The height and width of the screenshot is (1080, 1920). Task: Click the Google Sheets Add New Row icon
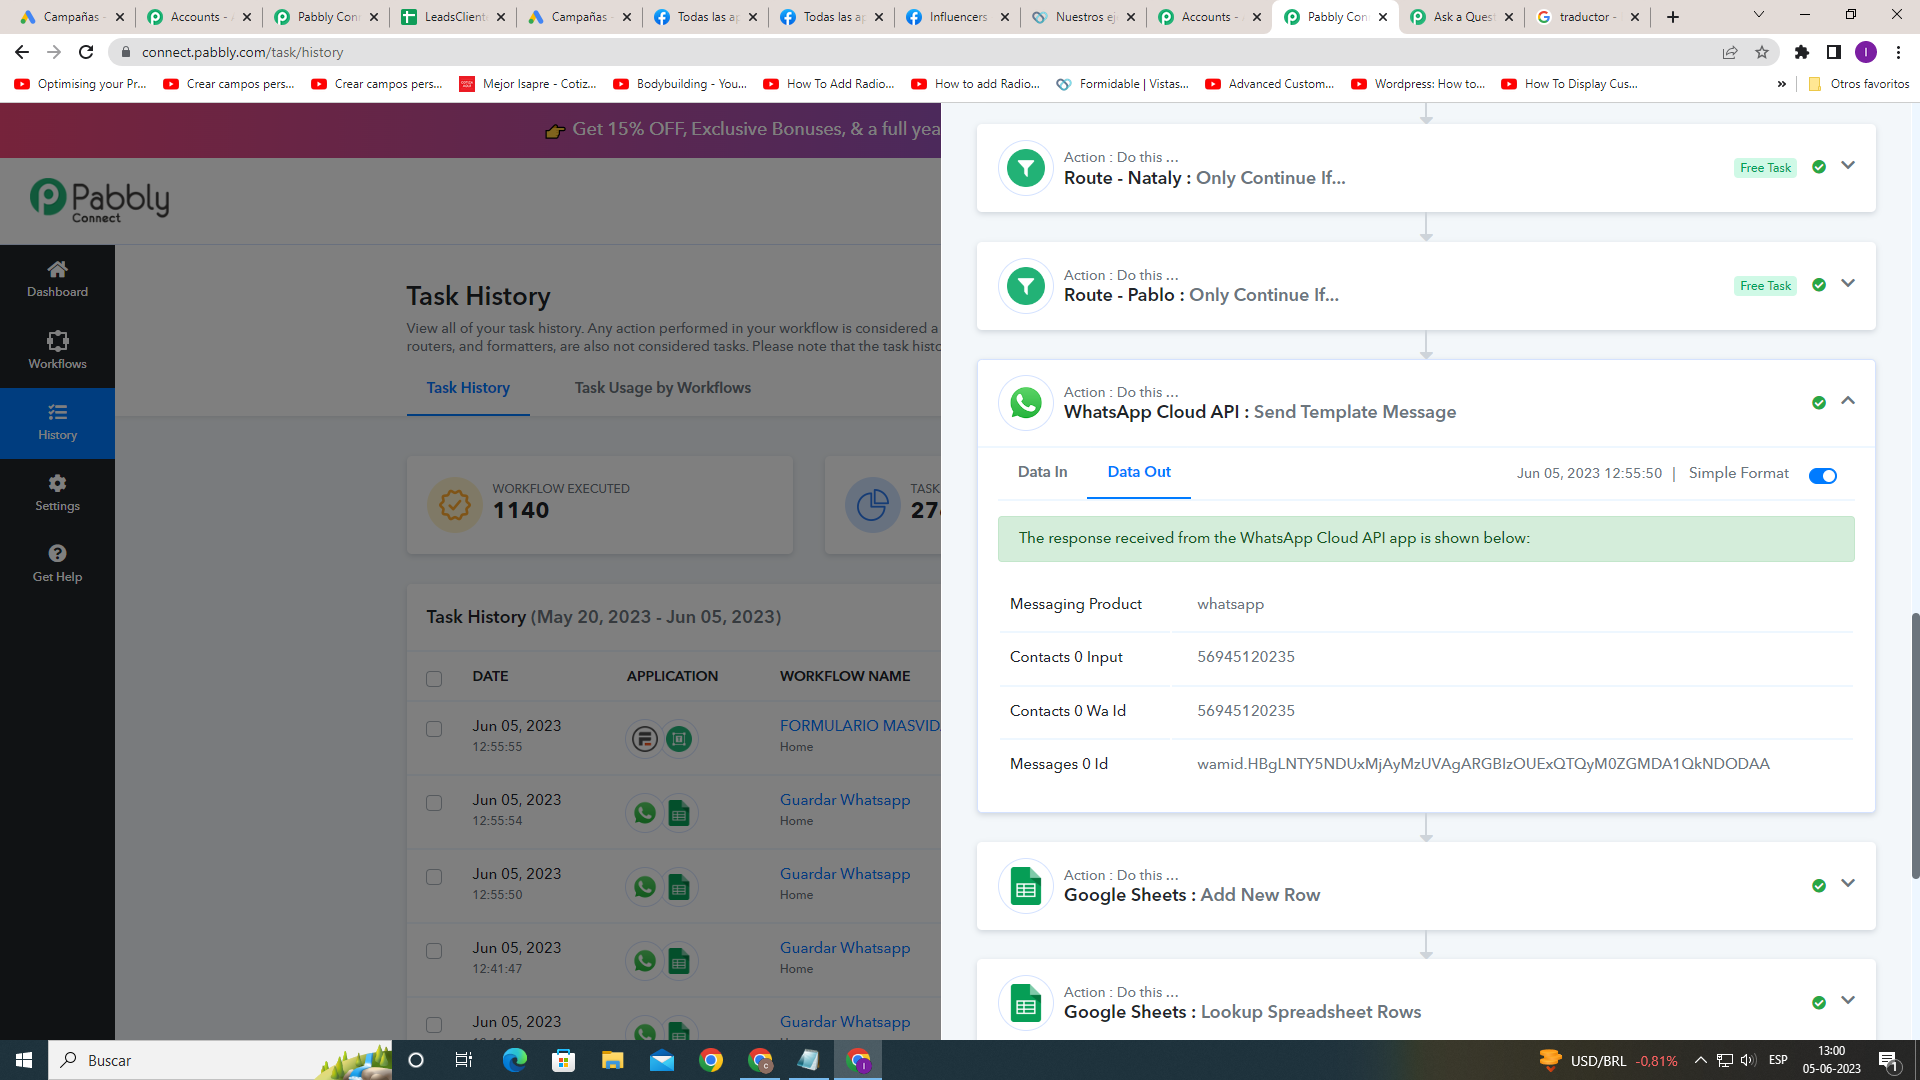point(1026,886)
